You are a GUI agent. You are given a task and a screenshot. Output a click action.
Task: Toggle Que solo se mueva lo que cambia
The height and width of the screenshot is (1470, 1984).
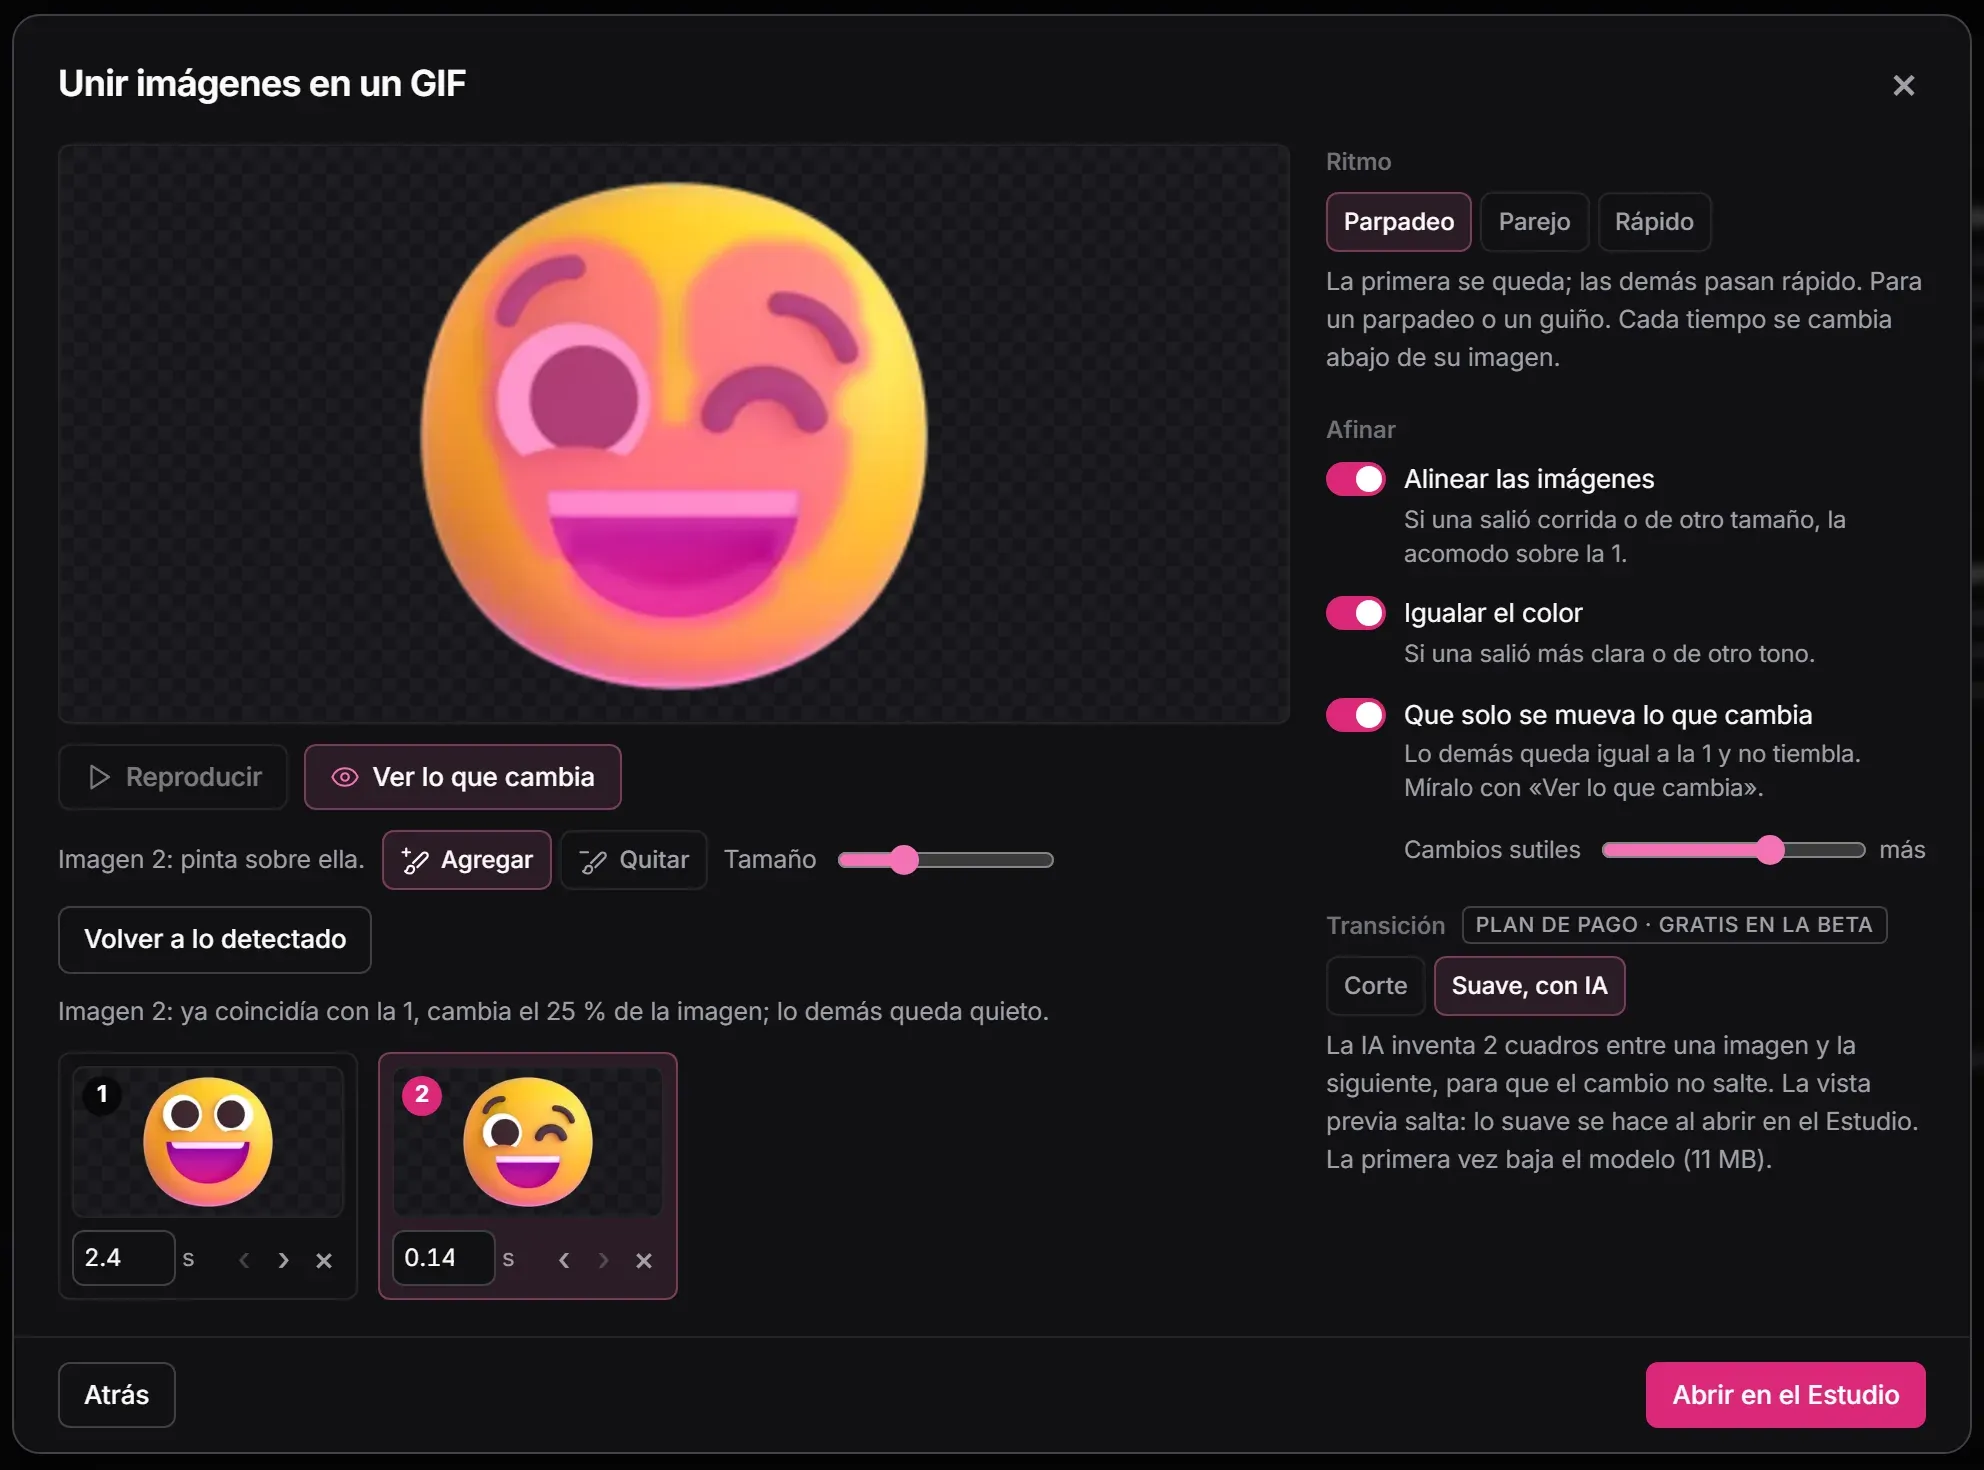pos(1355,715)
